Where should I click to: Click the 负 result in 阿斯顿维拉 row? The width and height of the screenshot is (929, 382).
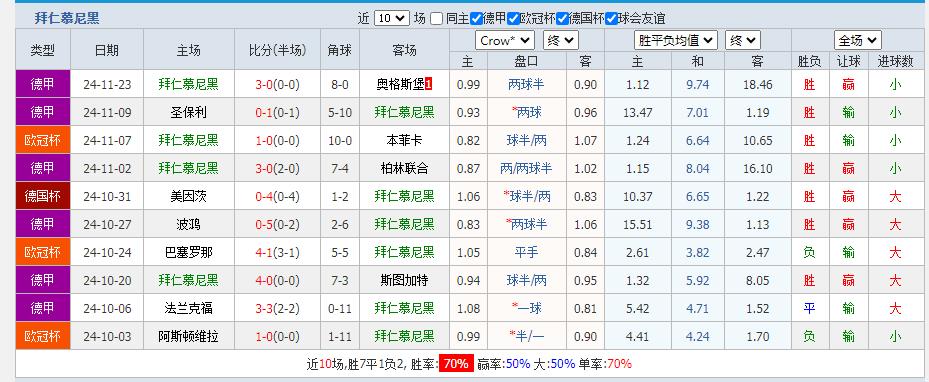point(809,336)
